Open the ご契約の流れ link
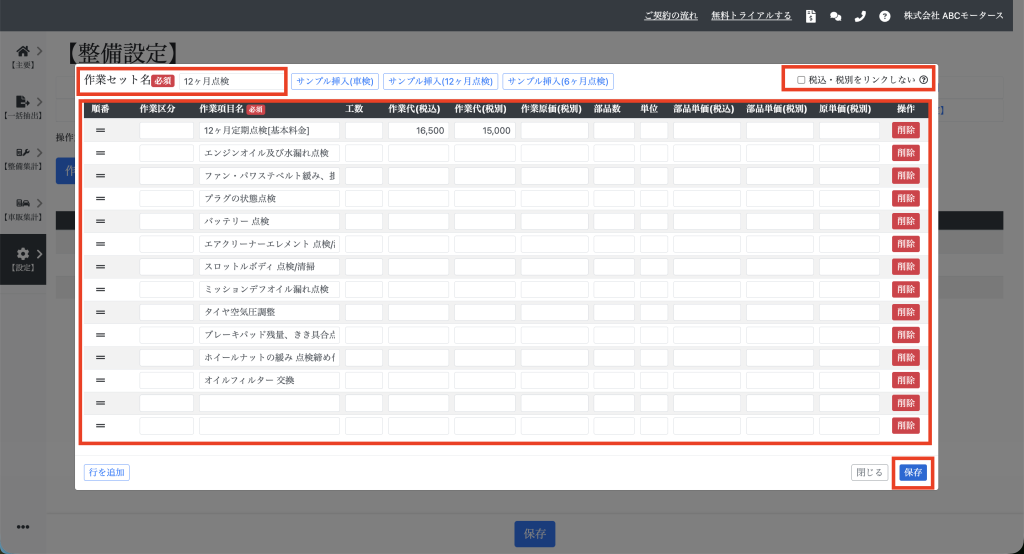 point(671,16)
